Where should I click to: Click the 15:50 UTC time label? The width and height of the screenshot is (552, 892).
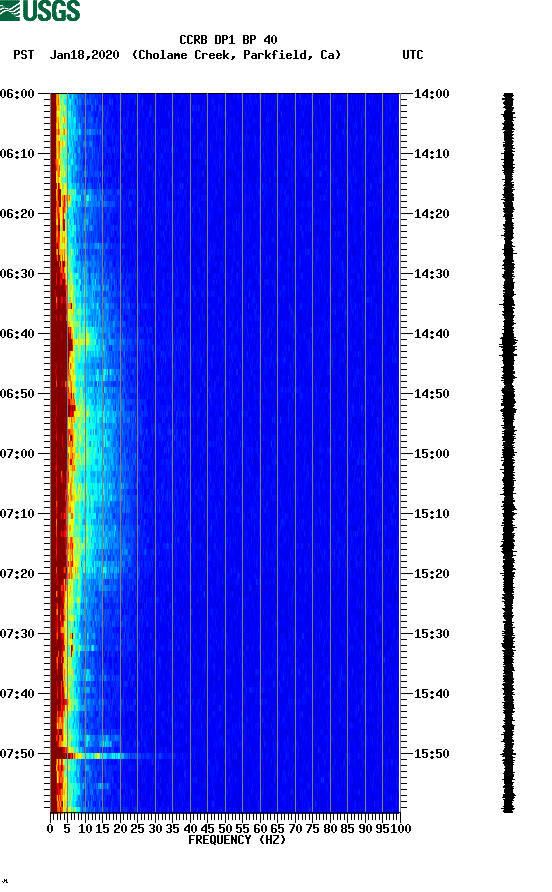431,754
